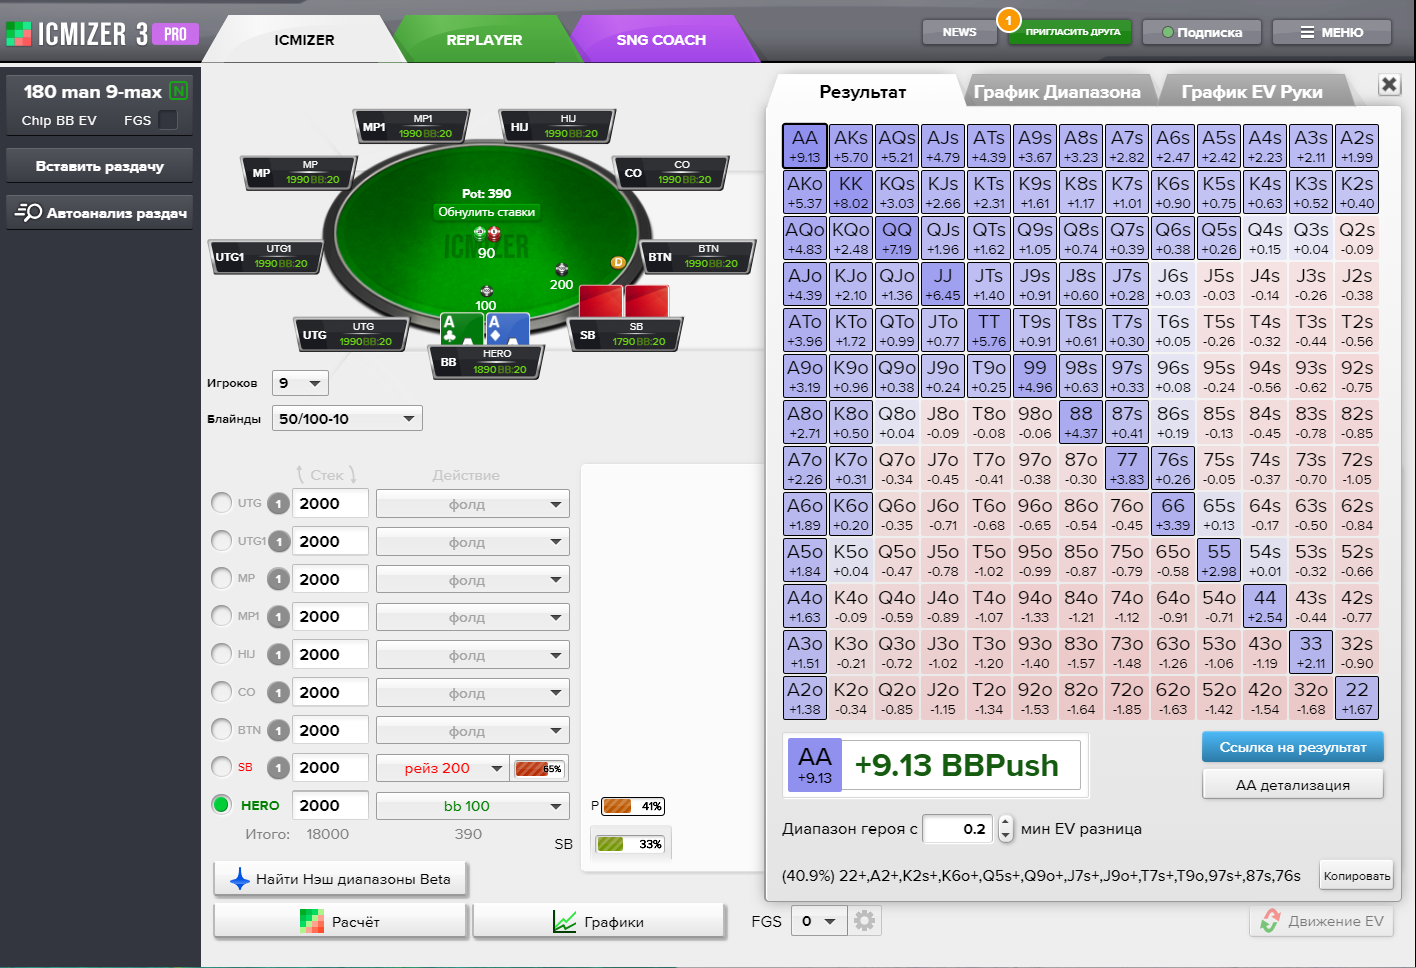Select the CO radio button
1416x968 pixels.
(x=222, y=692)
